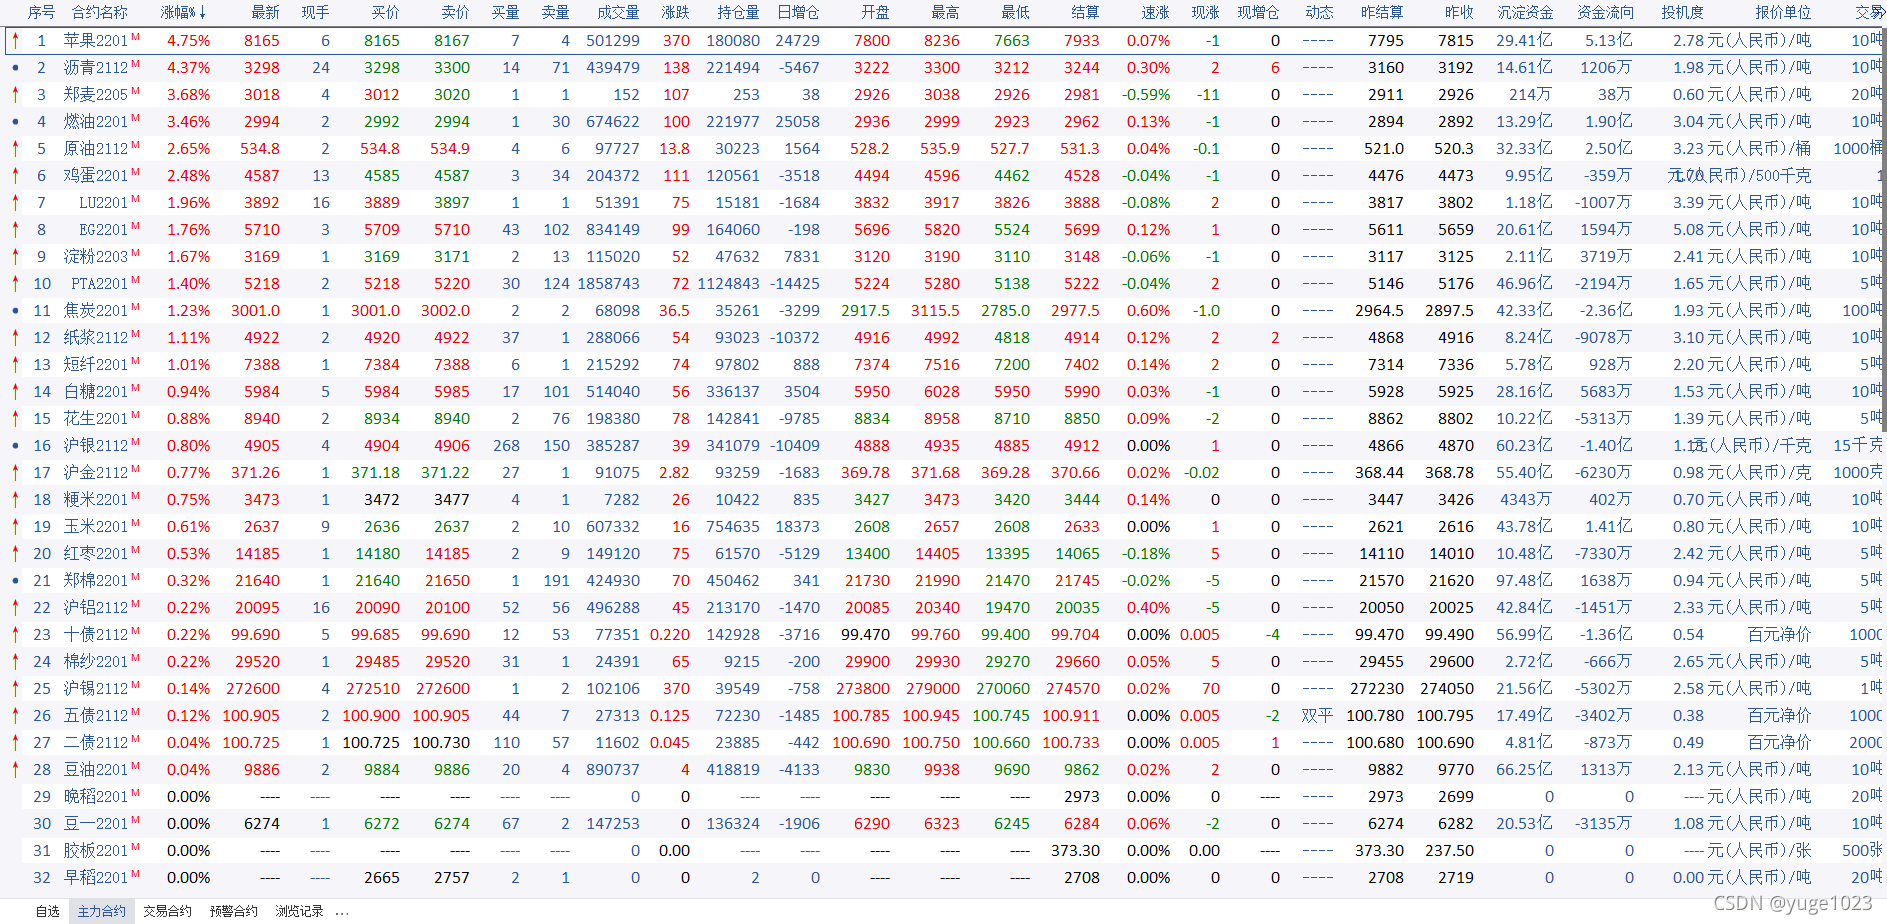
Task: Click 沪锡2112 latest price 272600
Action: pyautogui.click(x=253, y=688)
